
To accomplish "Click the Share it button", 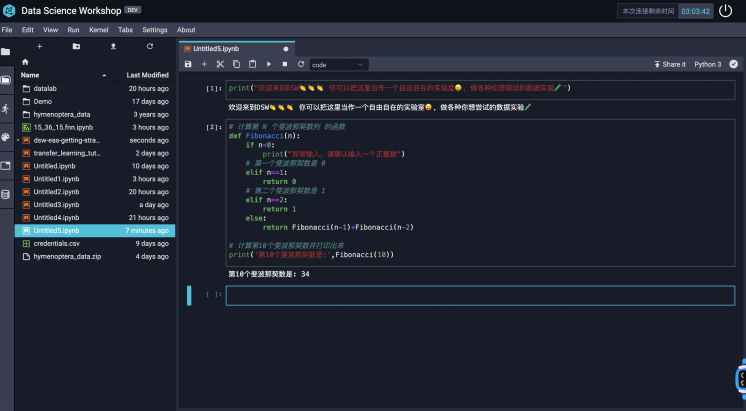I will tap(669, 64).
